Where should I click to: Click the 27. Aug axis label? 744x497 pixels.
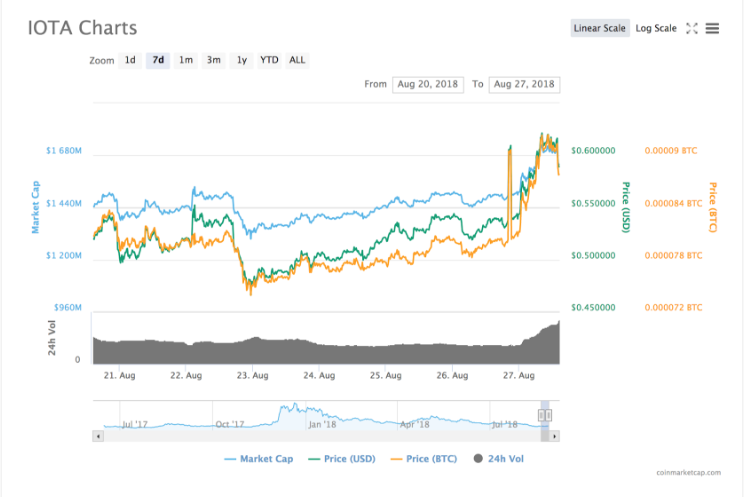pos(519,375)
